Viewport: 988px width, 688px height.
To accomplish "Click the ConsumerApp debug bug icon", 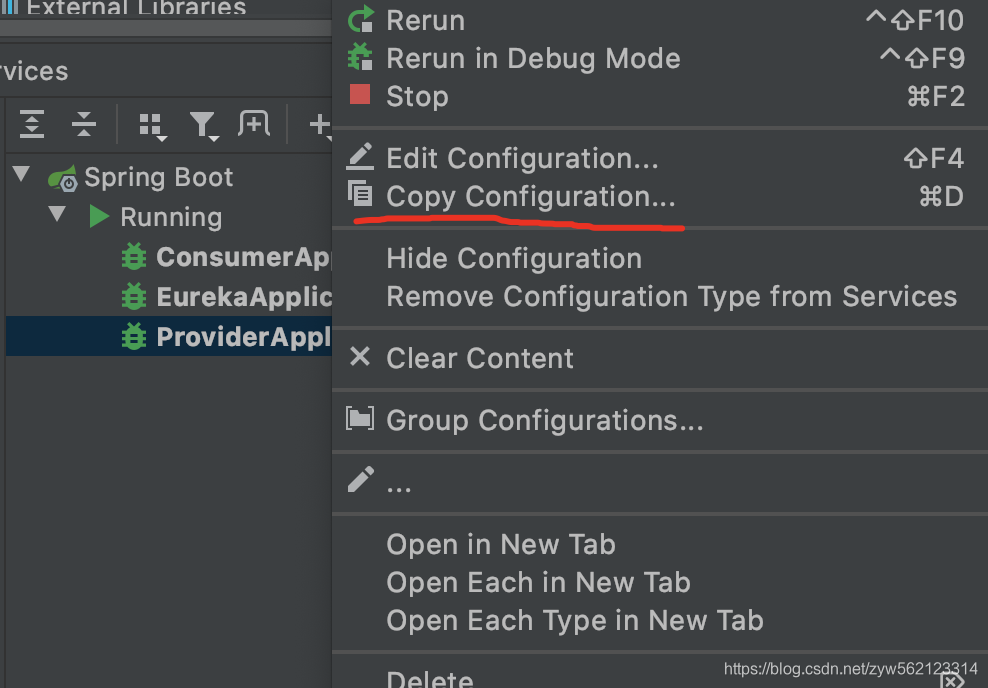I will tap(134, 256).
